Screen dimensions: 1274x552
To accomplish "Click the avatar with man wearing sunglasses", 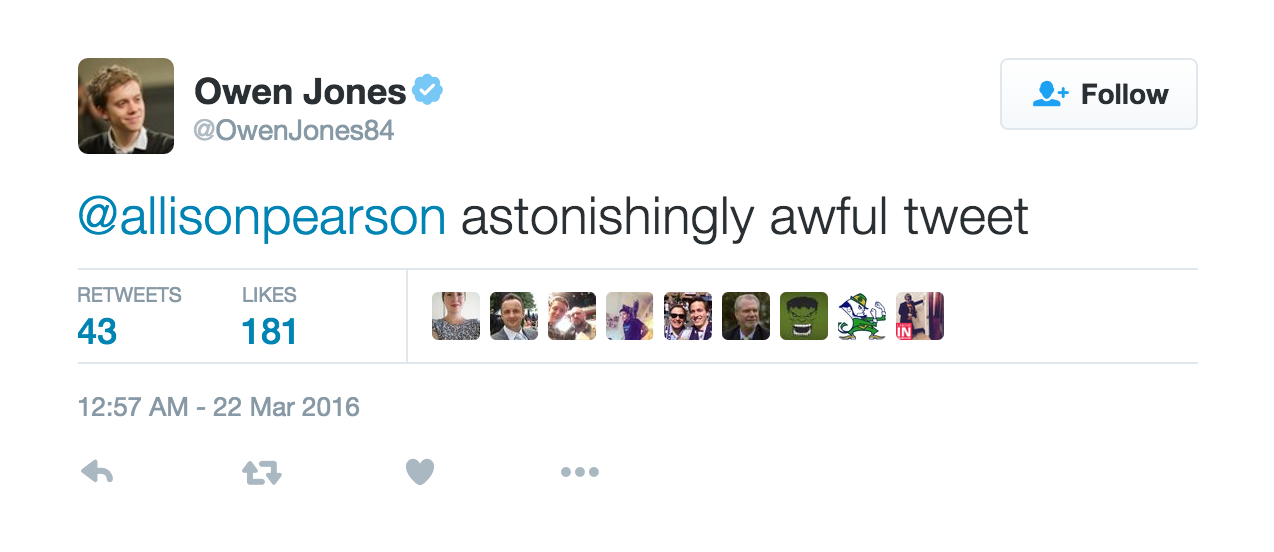I will pyautogui.click(x=688, y=316).
